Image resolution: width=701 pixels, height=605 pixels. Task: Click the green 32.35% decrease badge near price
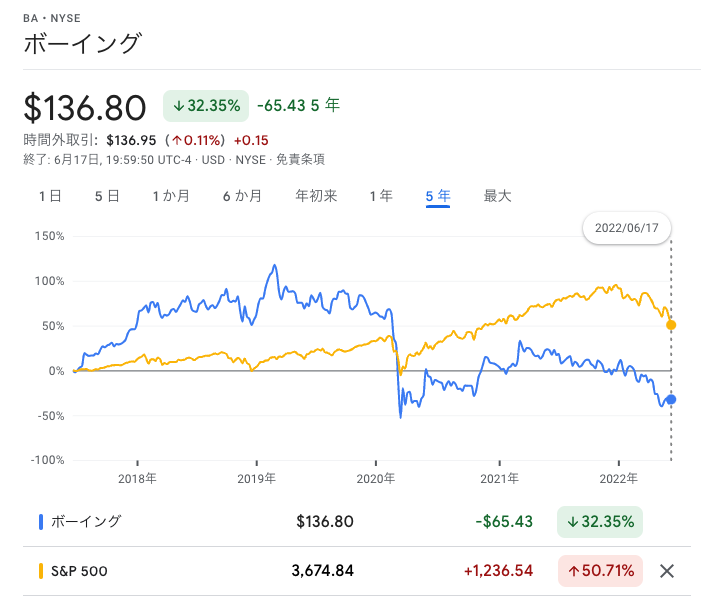click(x=206, y=105)
